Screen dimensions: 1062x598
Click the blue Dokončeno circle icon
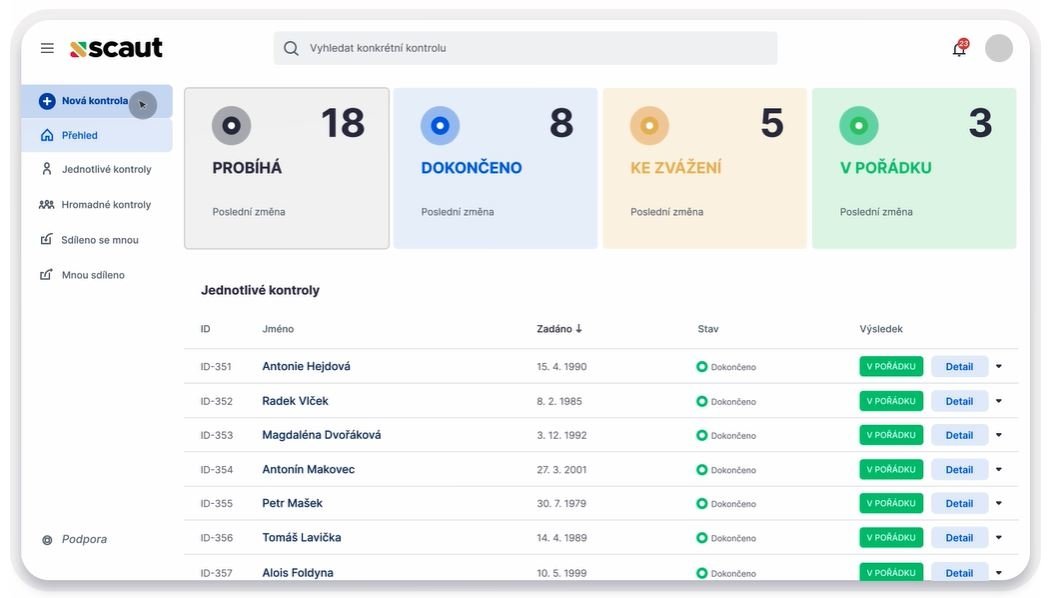(x=440, y=126)
